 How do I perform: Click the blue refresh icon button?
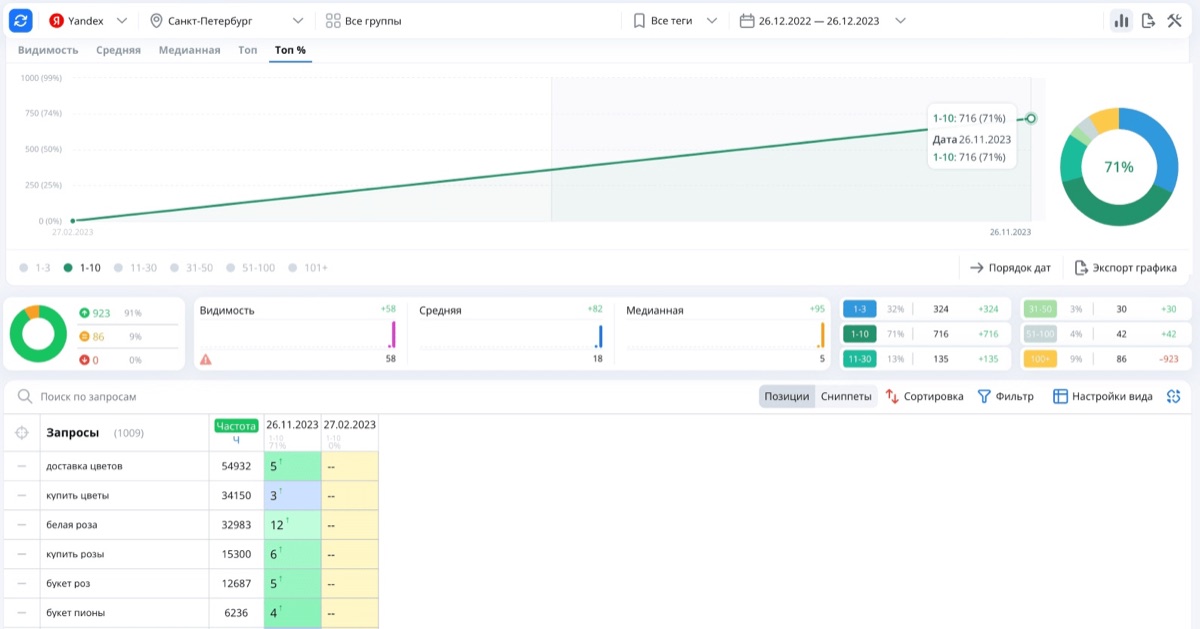22,20
